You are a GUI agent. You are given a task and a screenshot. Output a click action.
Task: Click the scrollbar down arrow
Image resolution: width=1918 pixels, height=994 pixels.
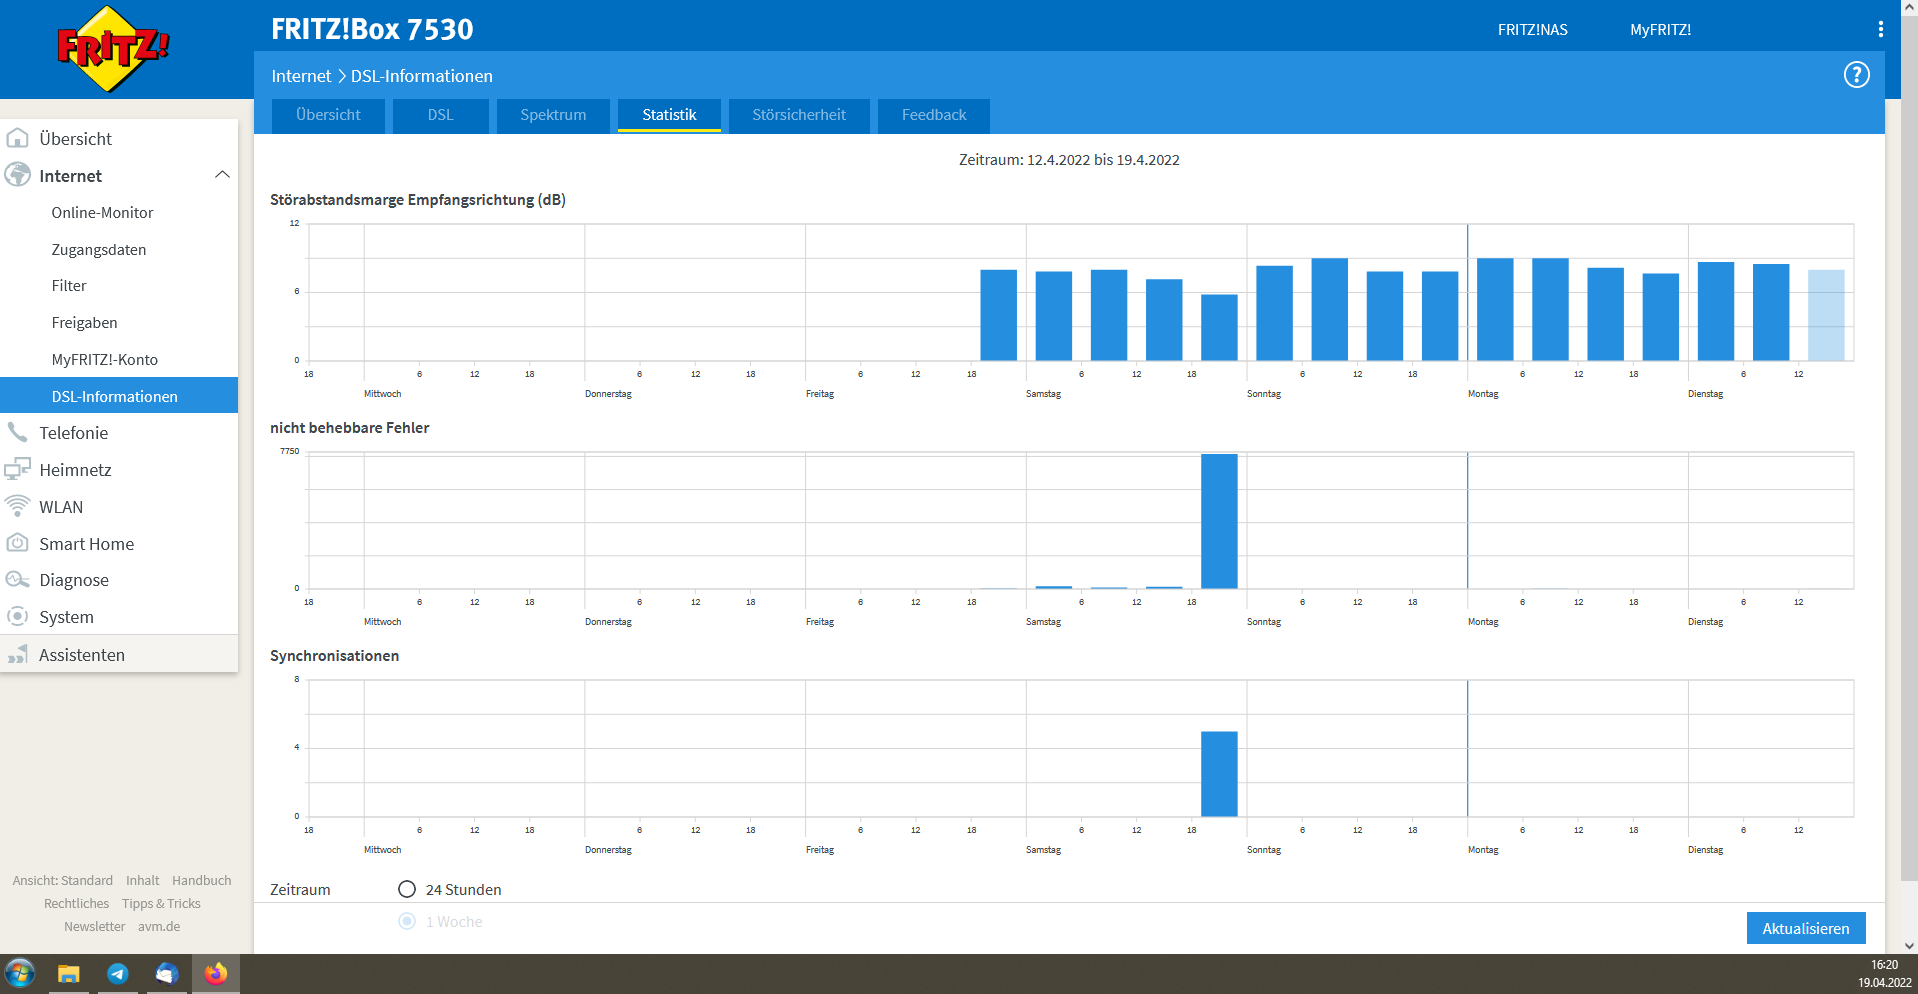click(1909, 945)
